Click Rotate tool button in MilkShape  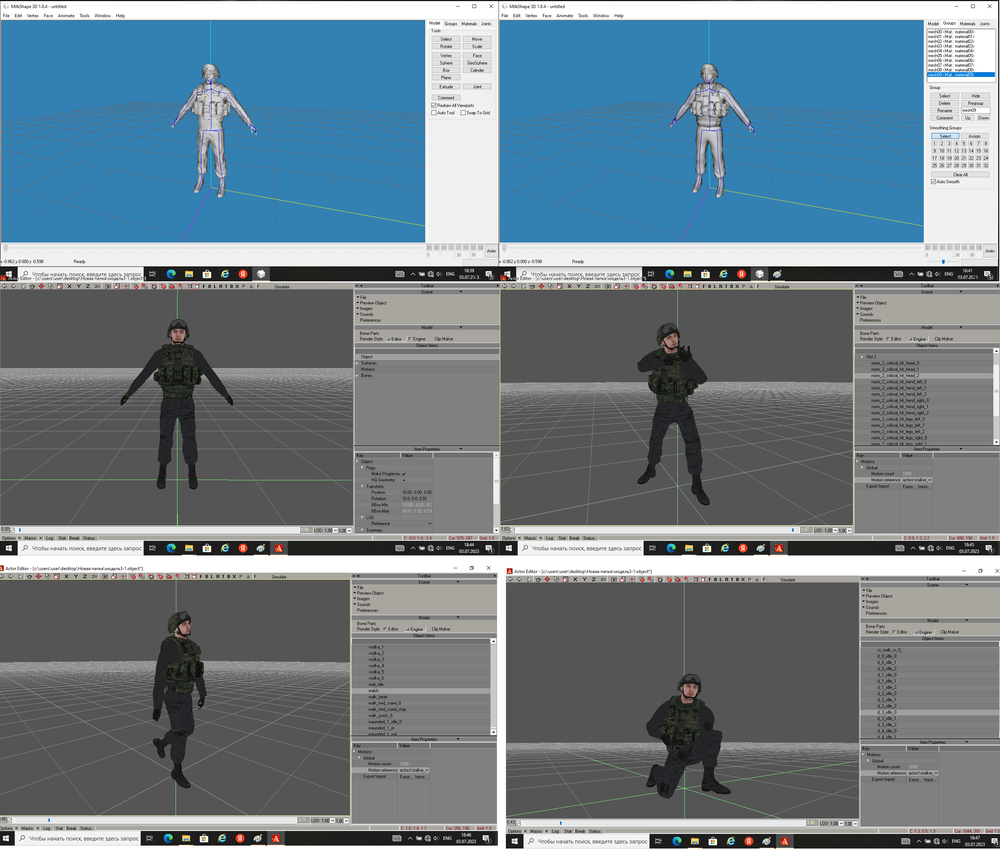pos(446,47)
